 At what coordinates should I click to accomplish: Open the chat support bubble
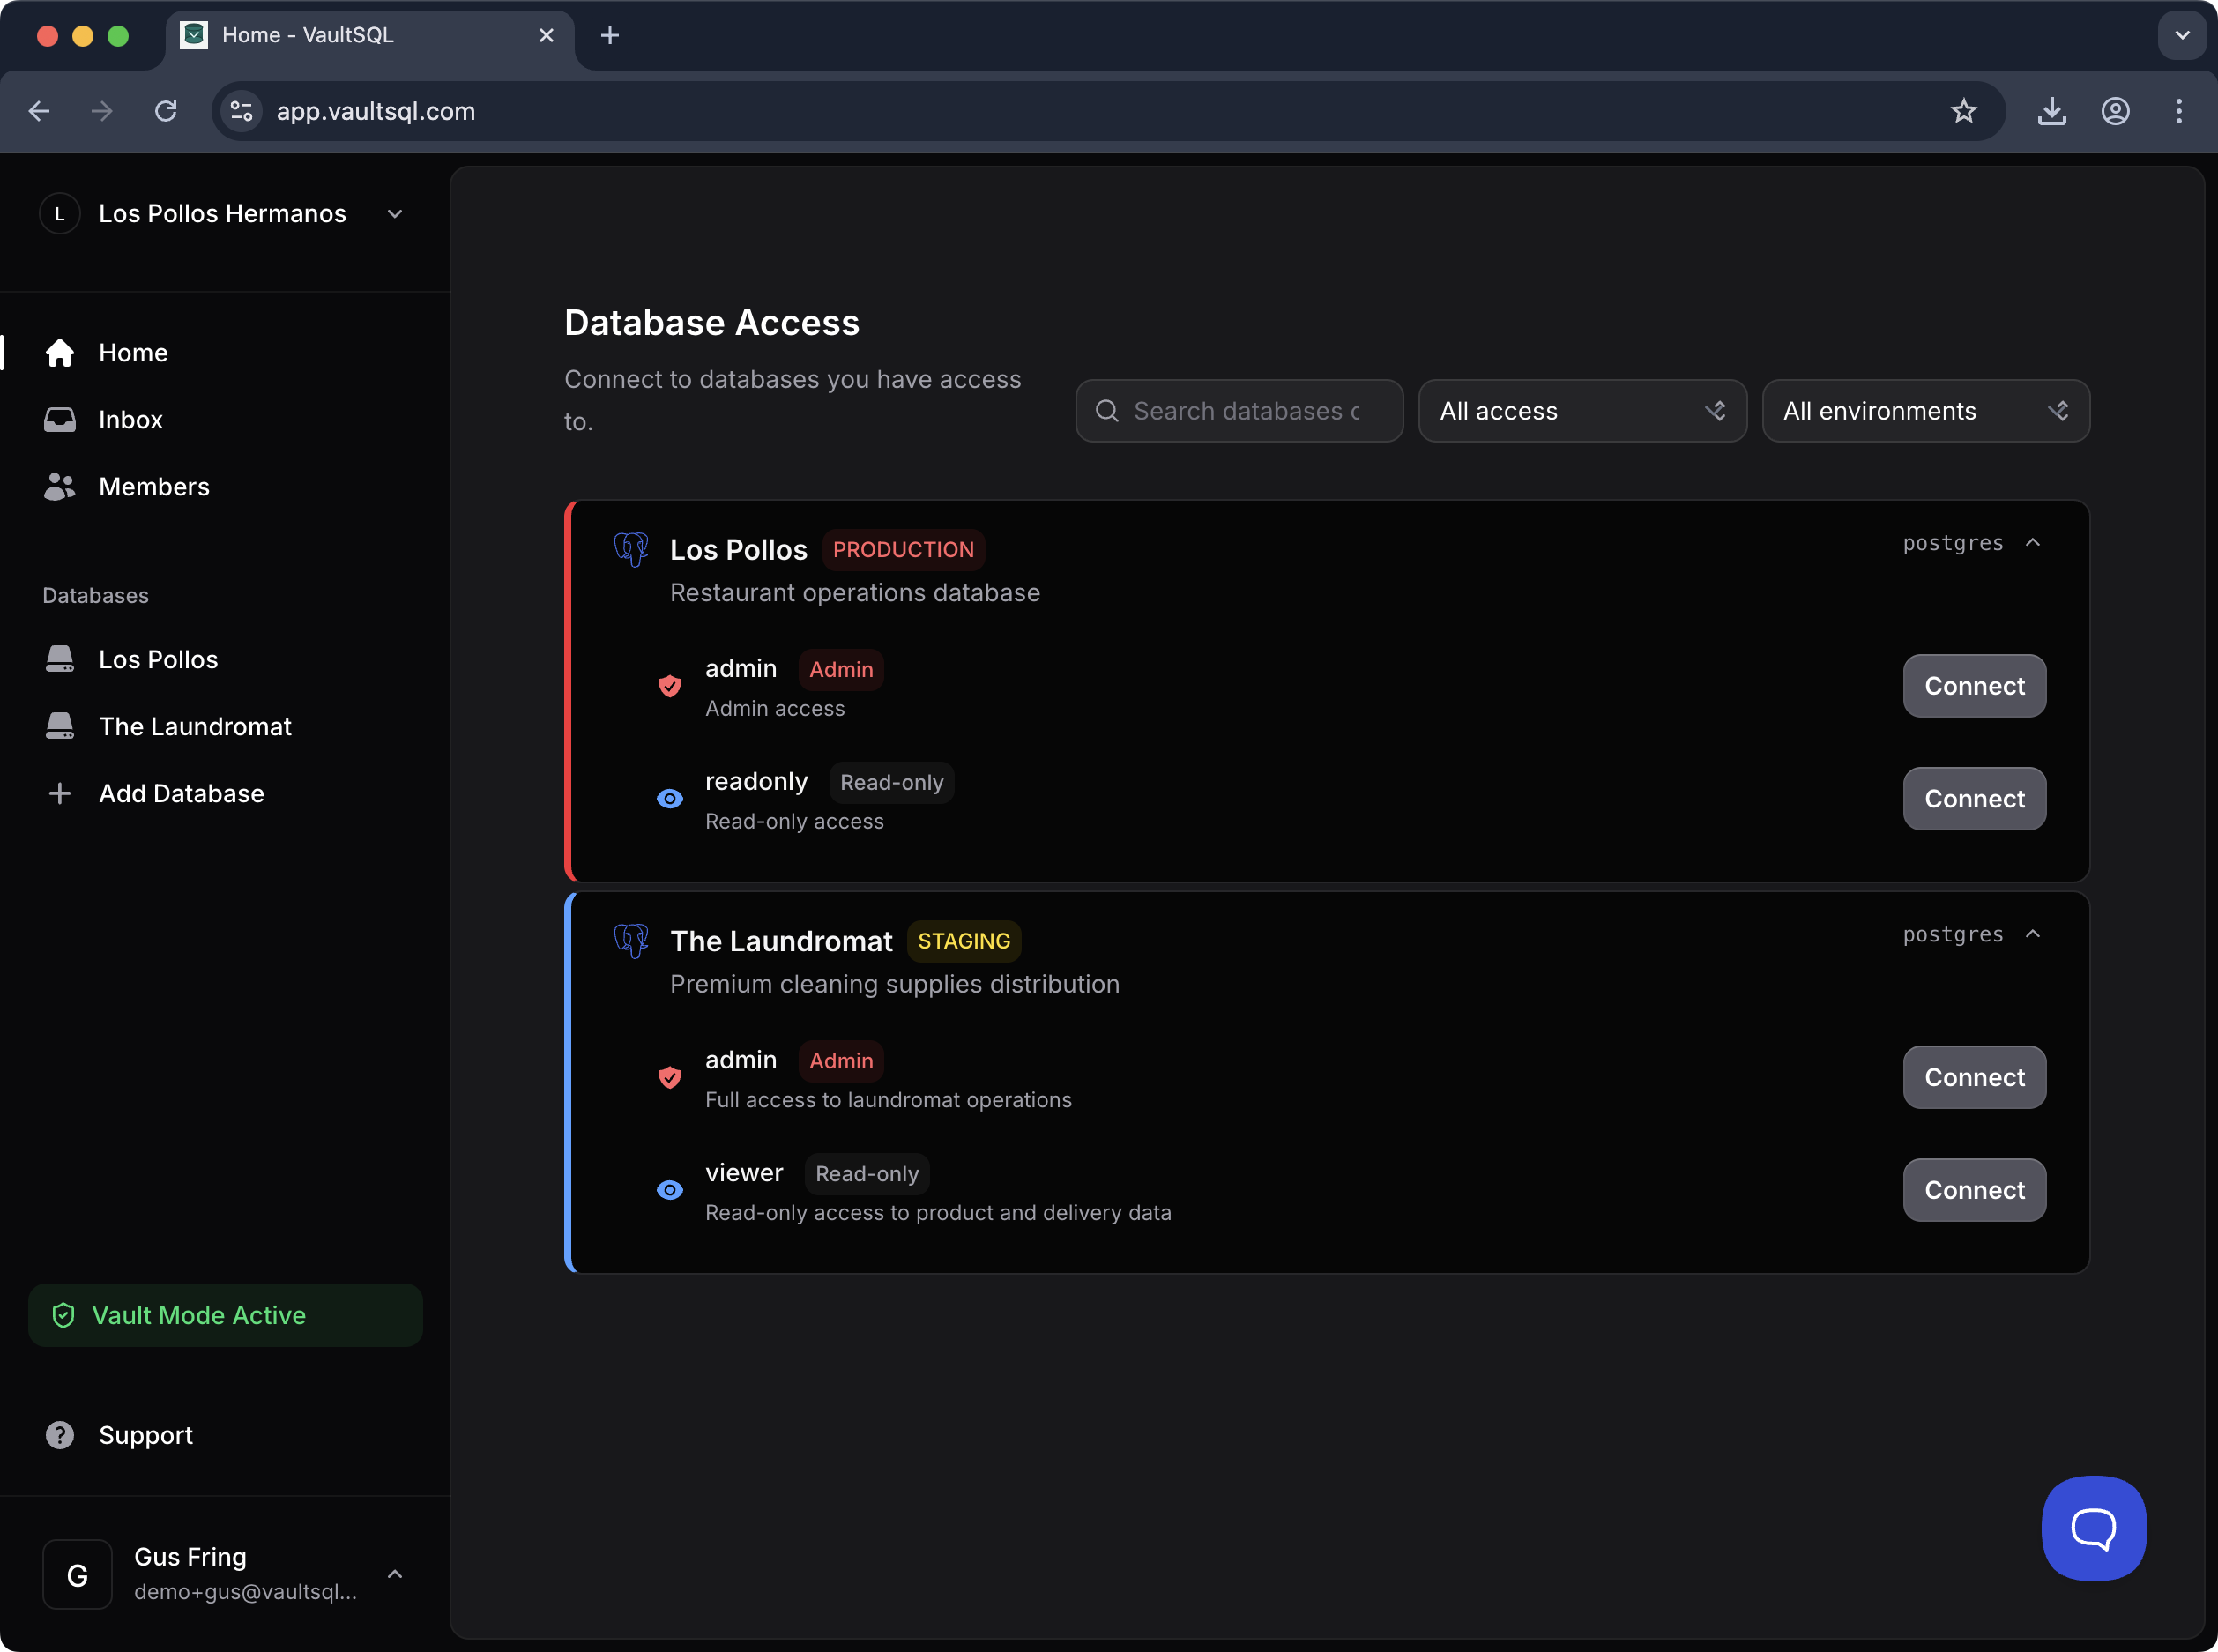pyautogui.click(x=2094, y=1528)
